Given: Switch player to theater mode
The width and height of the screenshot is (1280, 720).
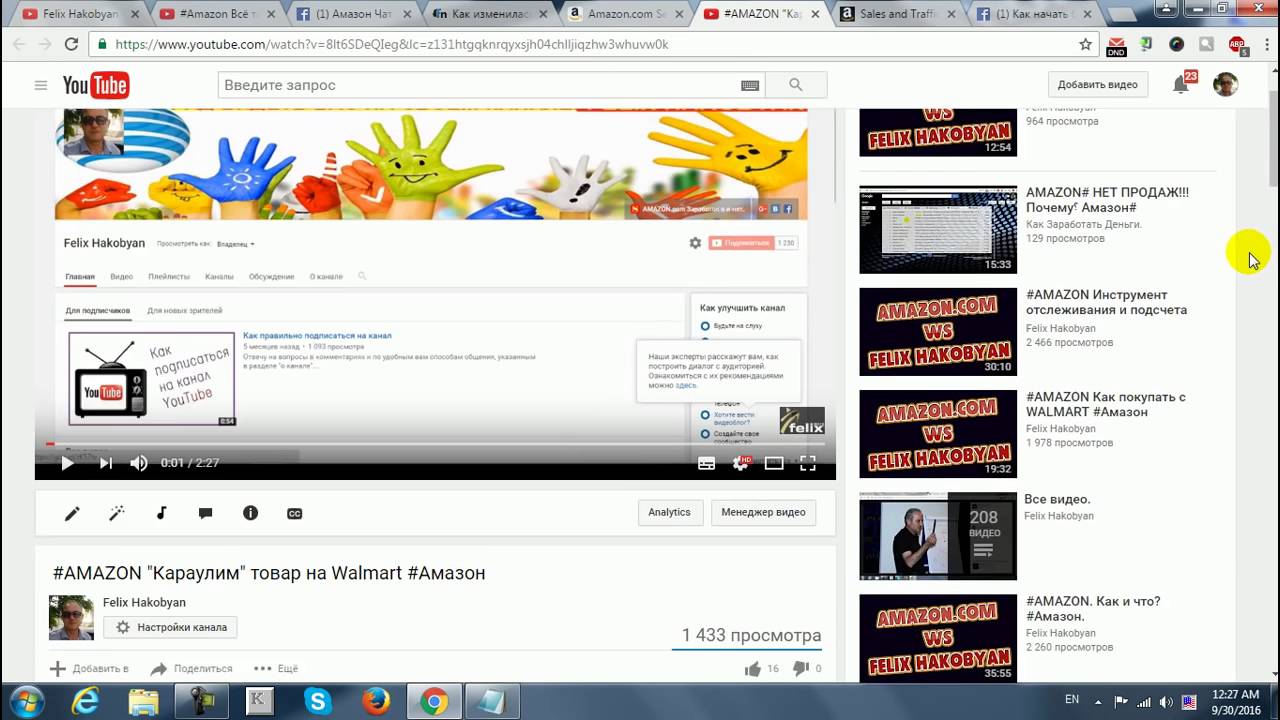Looking at the screenshot, I should click(774, 463).
